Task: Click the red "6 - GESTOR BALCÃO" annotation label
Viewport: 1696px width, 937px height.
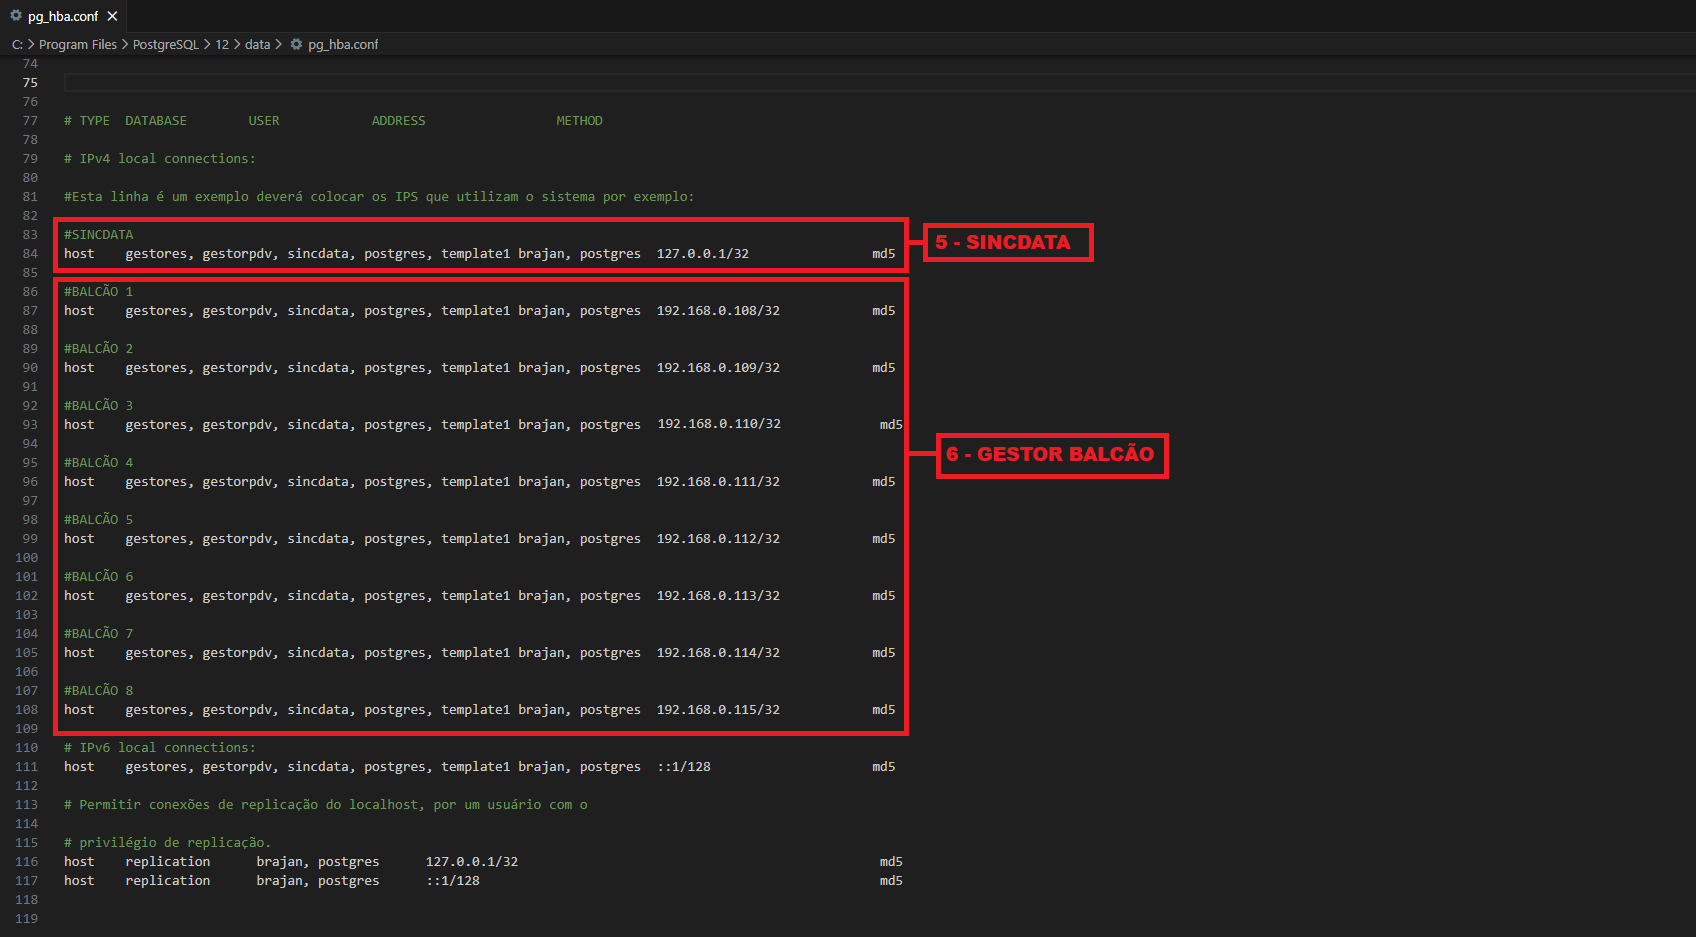Action: tap(1051, 455)
